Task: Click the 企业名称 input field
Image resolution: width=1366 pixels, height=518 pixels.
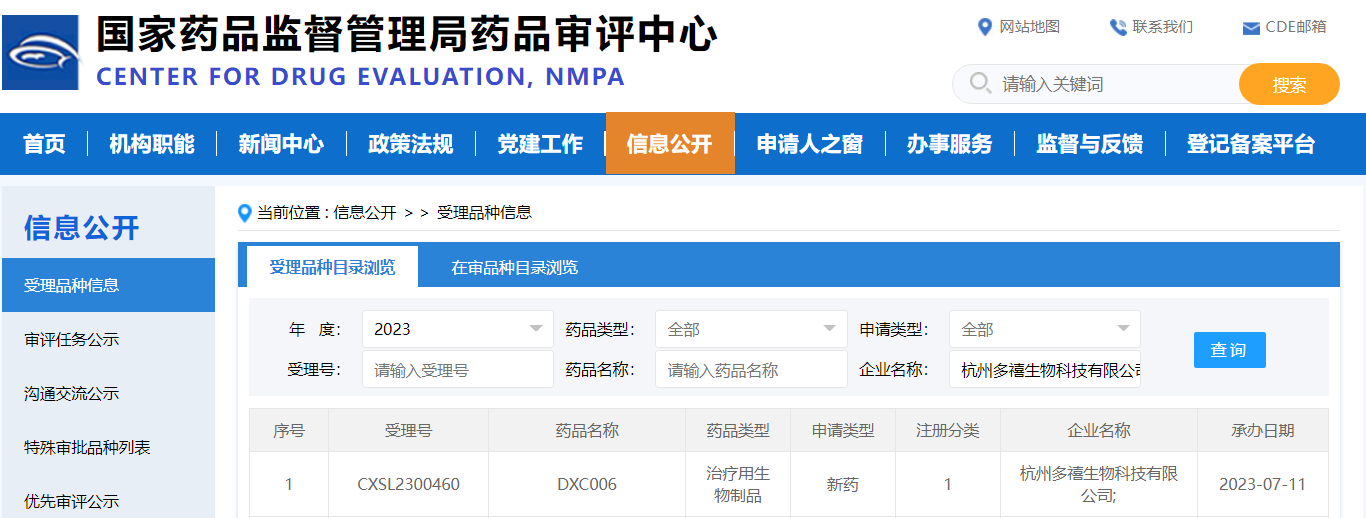Action: pyautogui.click(x=1044, y=370)
